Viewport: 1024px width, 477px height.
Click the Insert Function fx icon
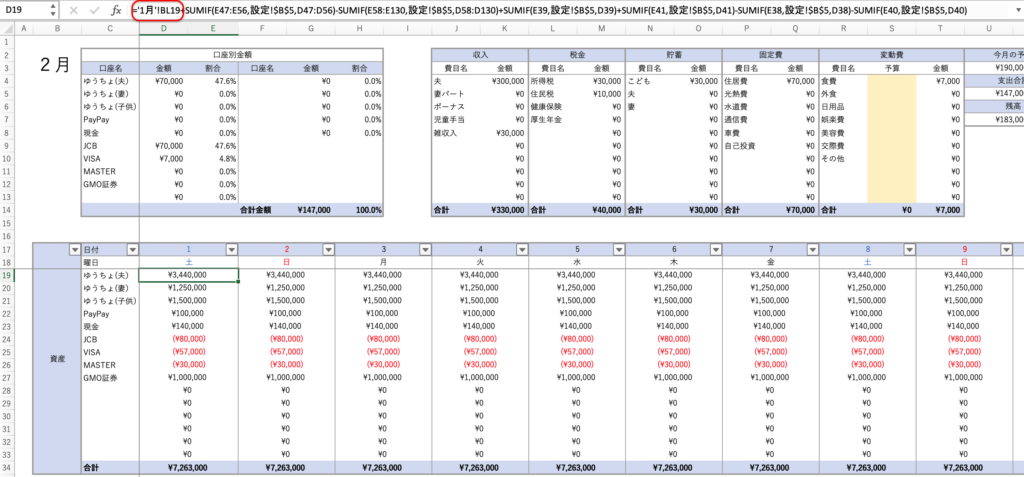tap(116, 10)
